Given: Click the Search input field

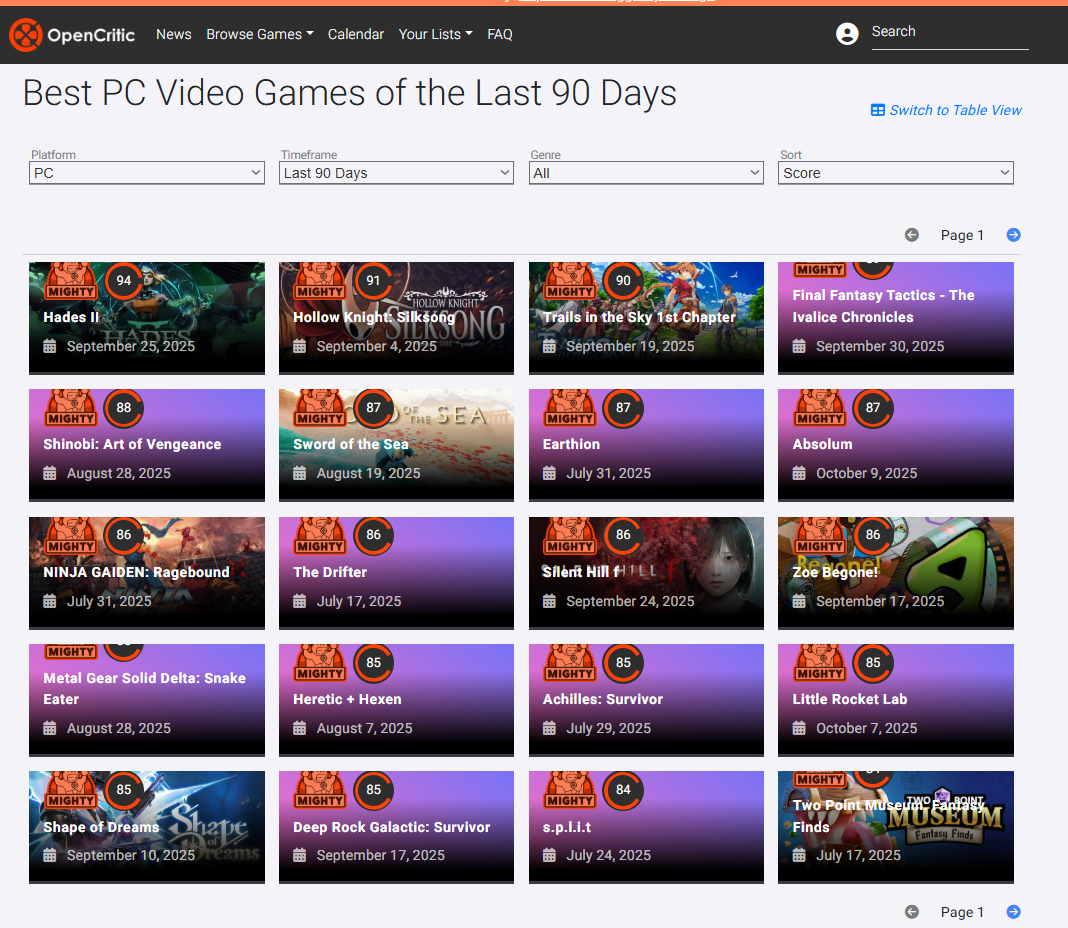Looking at the screenshot, I should click(x=949, y=32).
